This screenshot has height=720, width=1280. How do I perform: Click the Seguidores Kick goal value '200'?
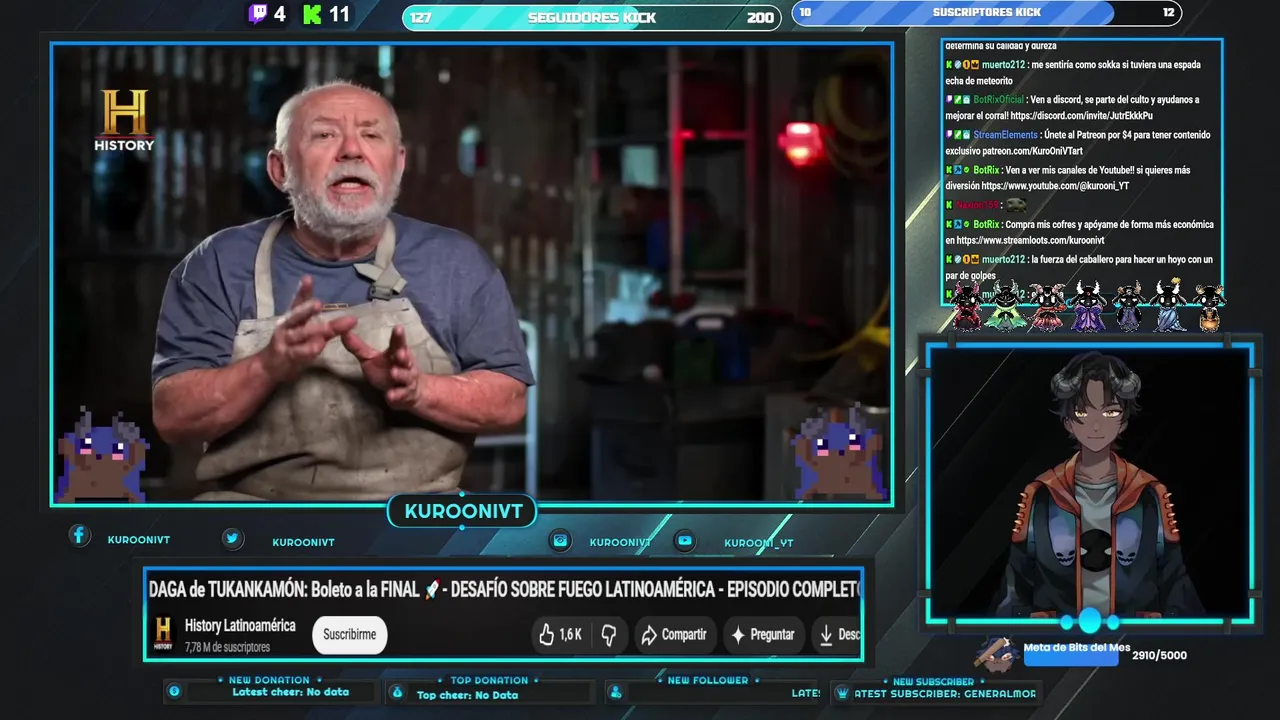click(x=760, y=18)
